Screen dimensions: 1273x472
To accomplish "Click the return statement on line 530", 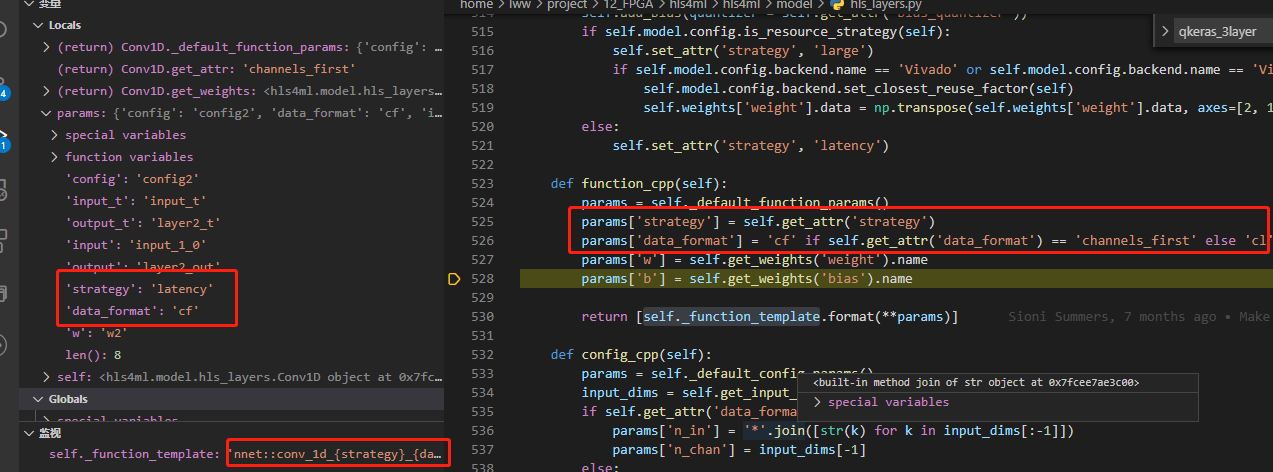I will tap(770, 317).
